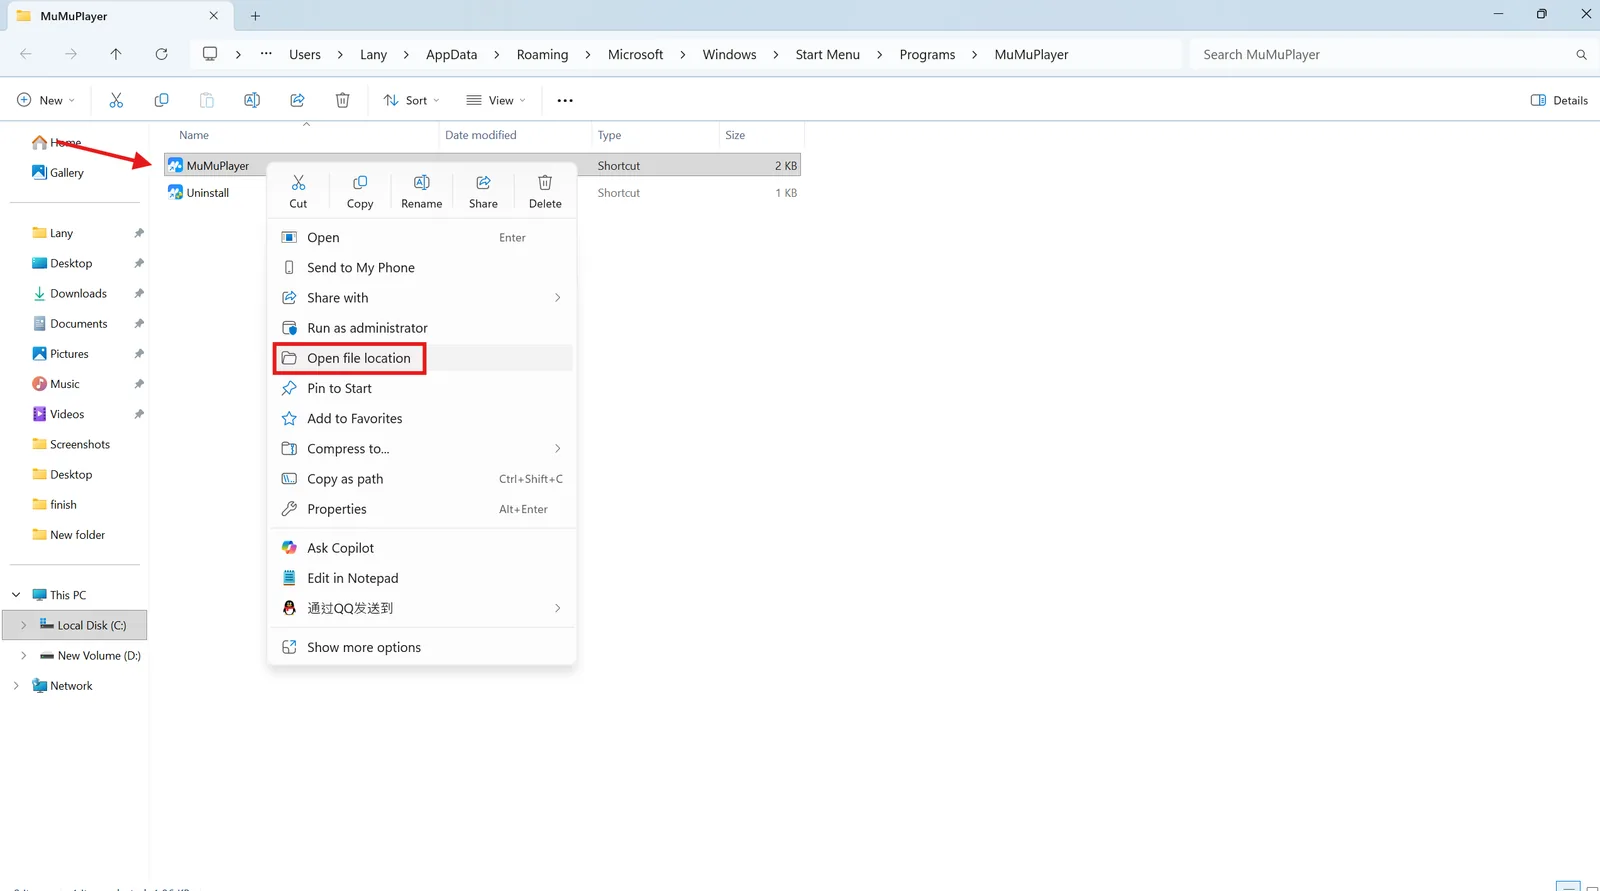Click Show more options
This screenshot has width=1600, height=891.
tap(422, 647)
